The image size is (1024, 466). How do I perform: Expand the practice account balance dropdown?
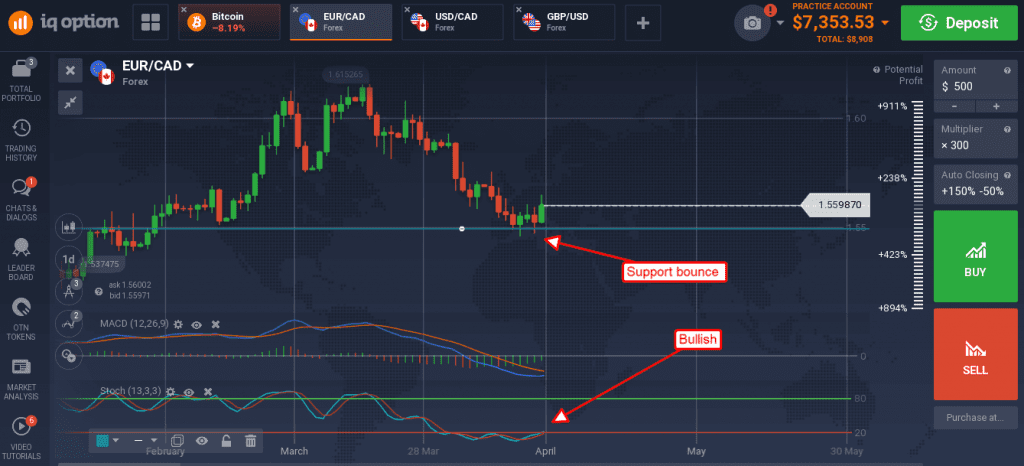click(885, 23)
